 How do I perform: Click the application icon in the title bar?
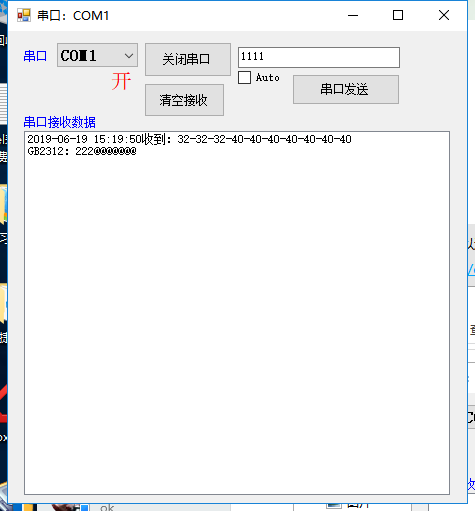(x=24, y=15)
